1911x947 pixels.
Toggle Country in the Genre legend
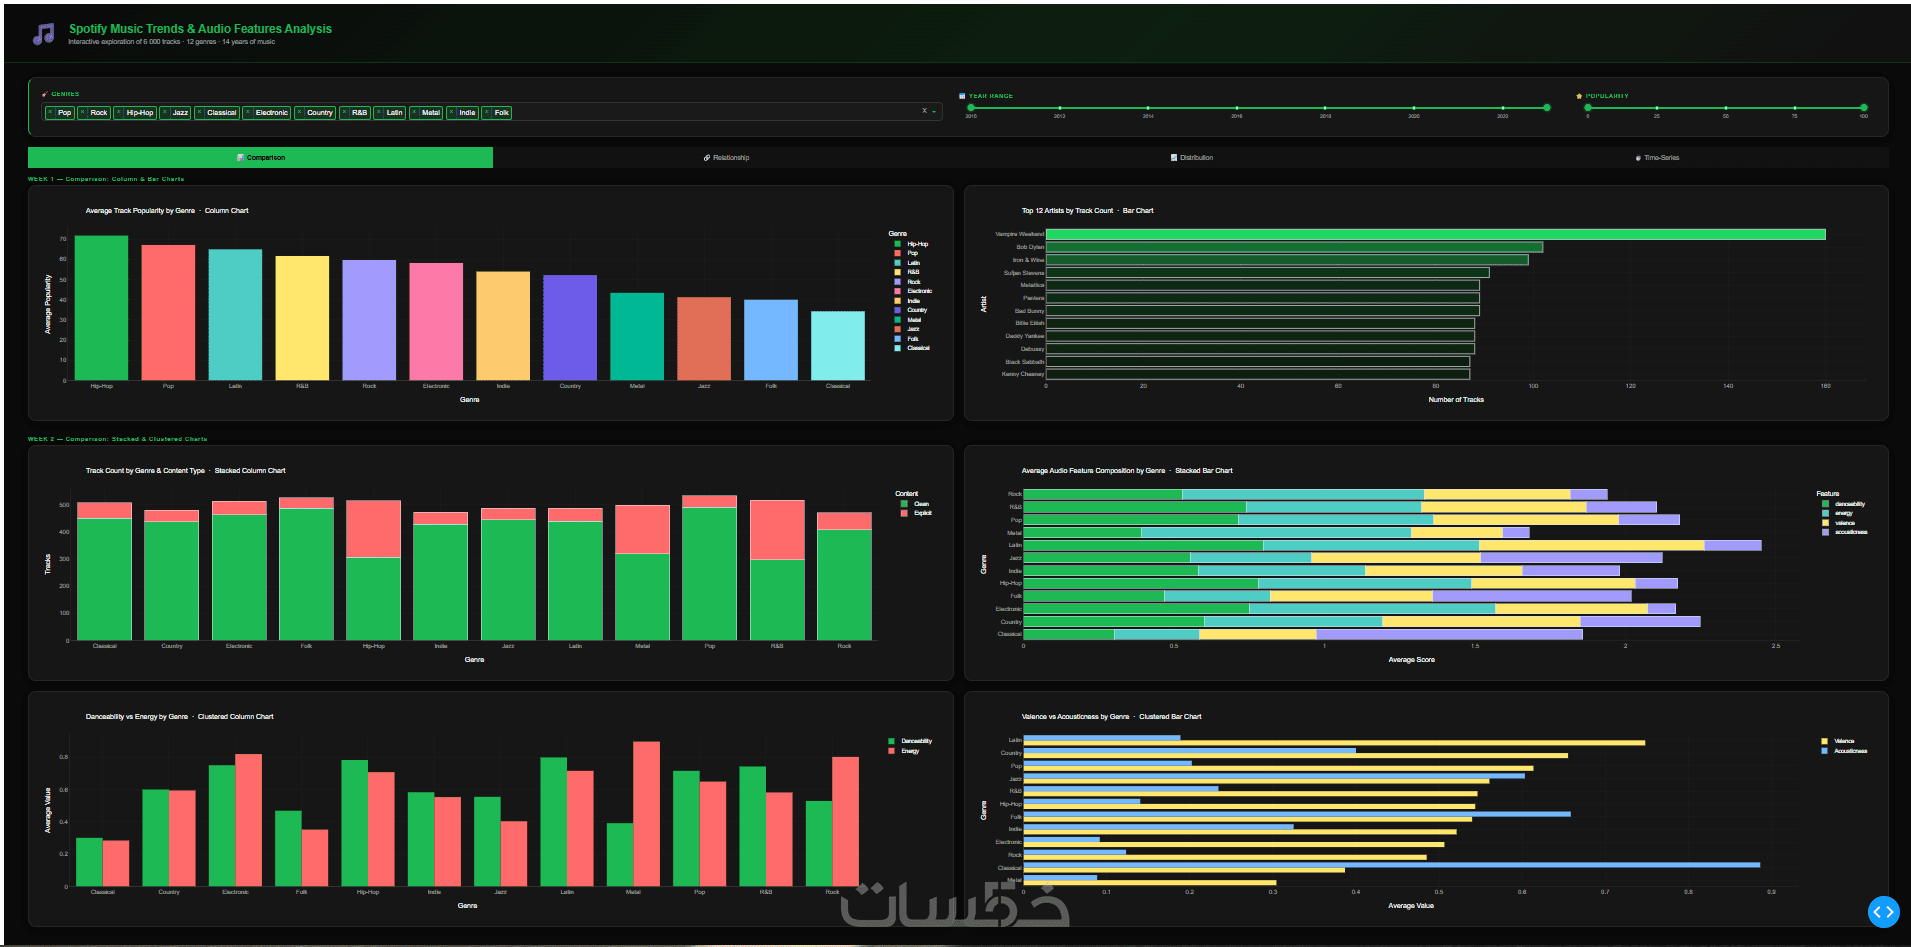tap(911, 310)
